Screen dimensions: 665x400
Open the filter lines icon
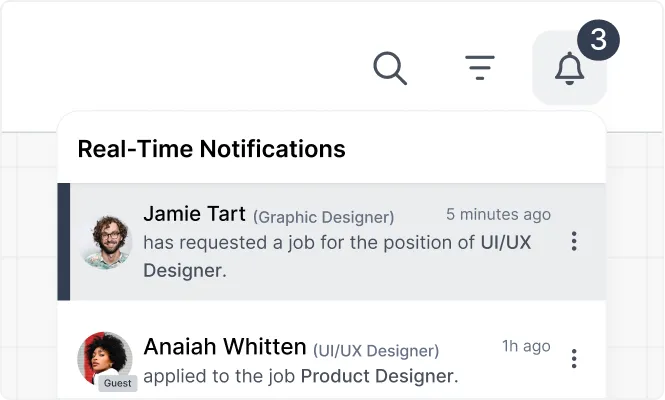tap(480, 67)
